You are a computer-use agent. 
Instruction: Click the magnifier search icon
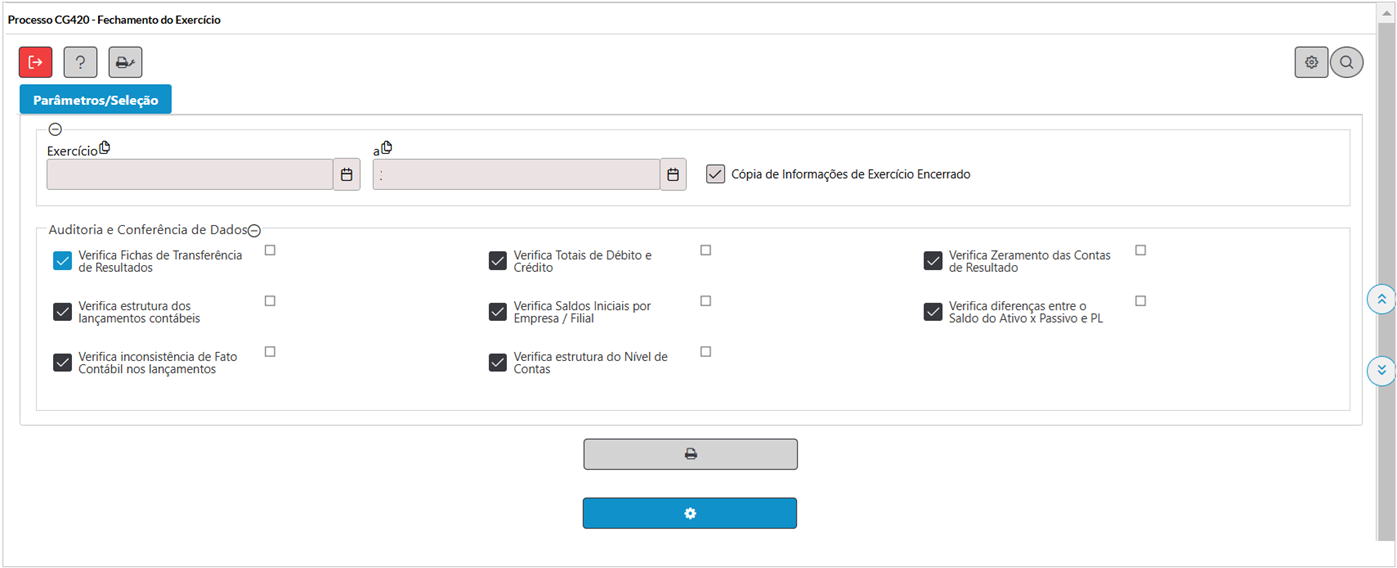(1347, 62)
